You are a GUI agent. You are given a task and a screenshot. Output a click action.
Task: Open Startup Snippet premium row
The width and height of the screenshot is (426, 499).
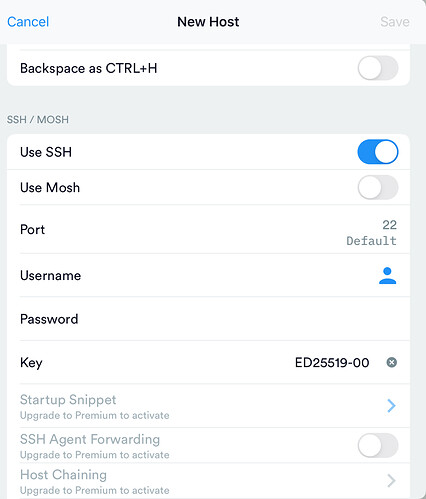coord(208,406)
